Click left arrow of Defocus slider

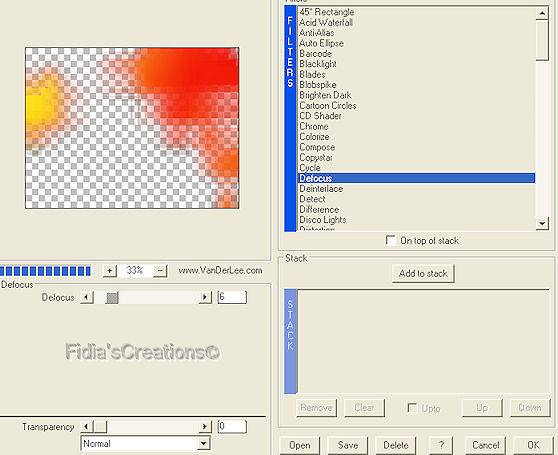87,297
